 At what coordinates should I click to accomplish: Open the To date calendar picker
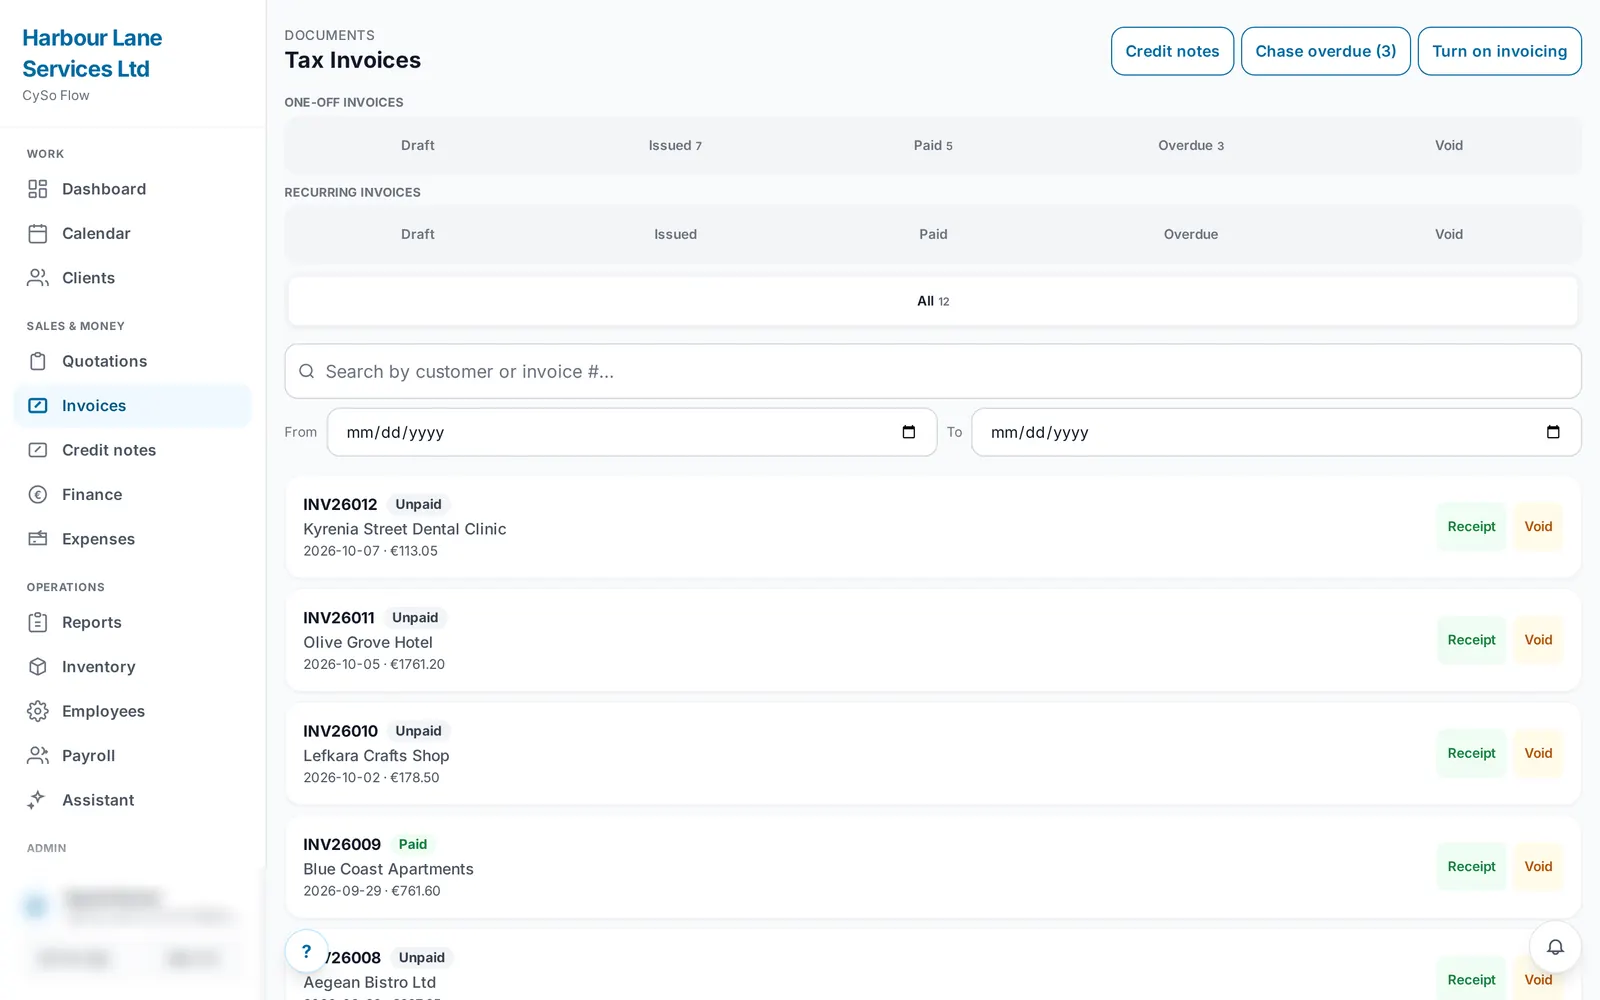coord(1553,432)
